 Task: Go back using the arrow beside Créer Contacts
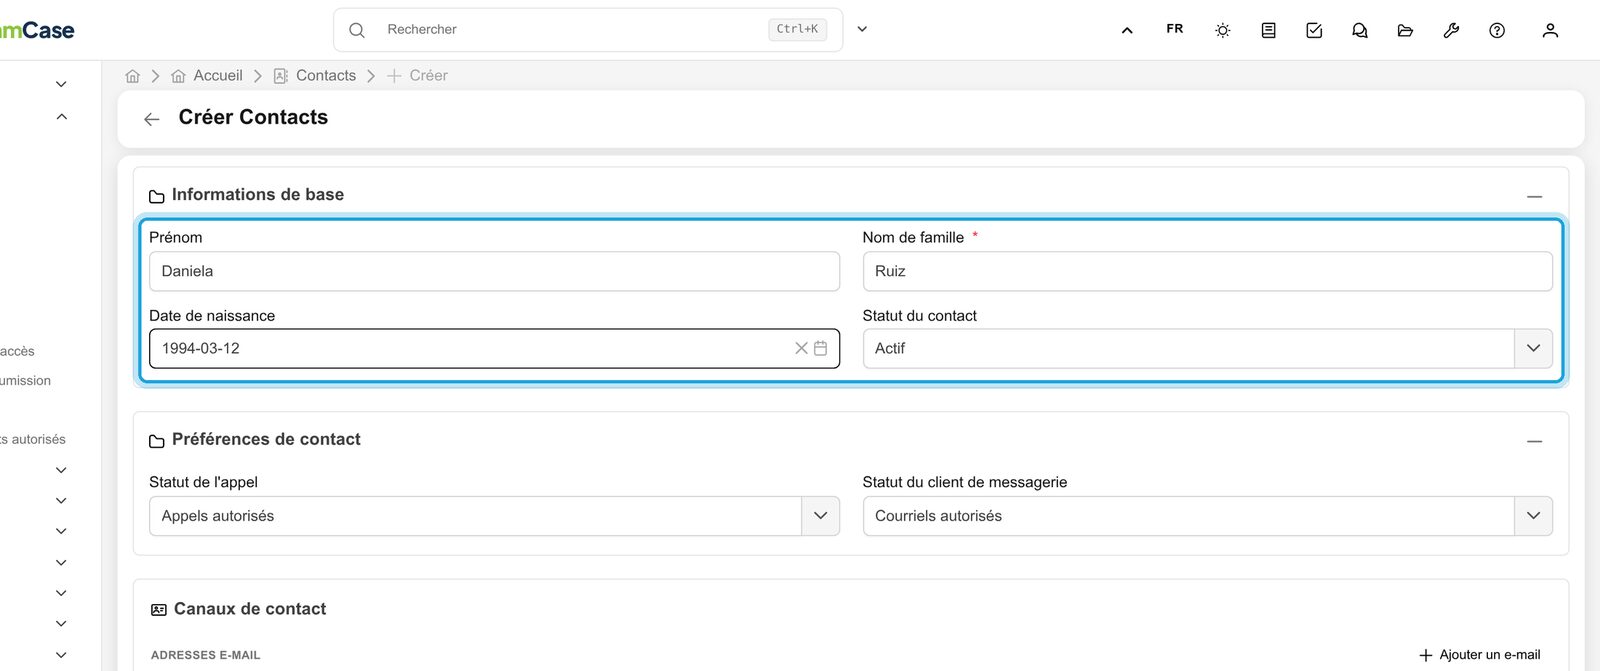152,119
